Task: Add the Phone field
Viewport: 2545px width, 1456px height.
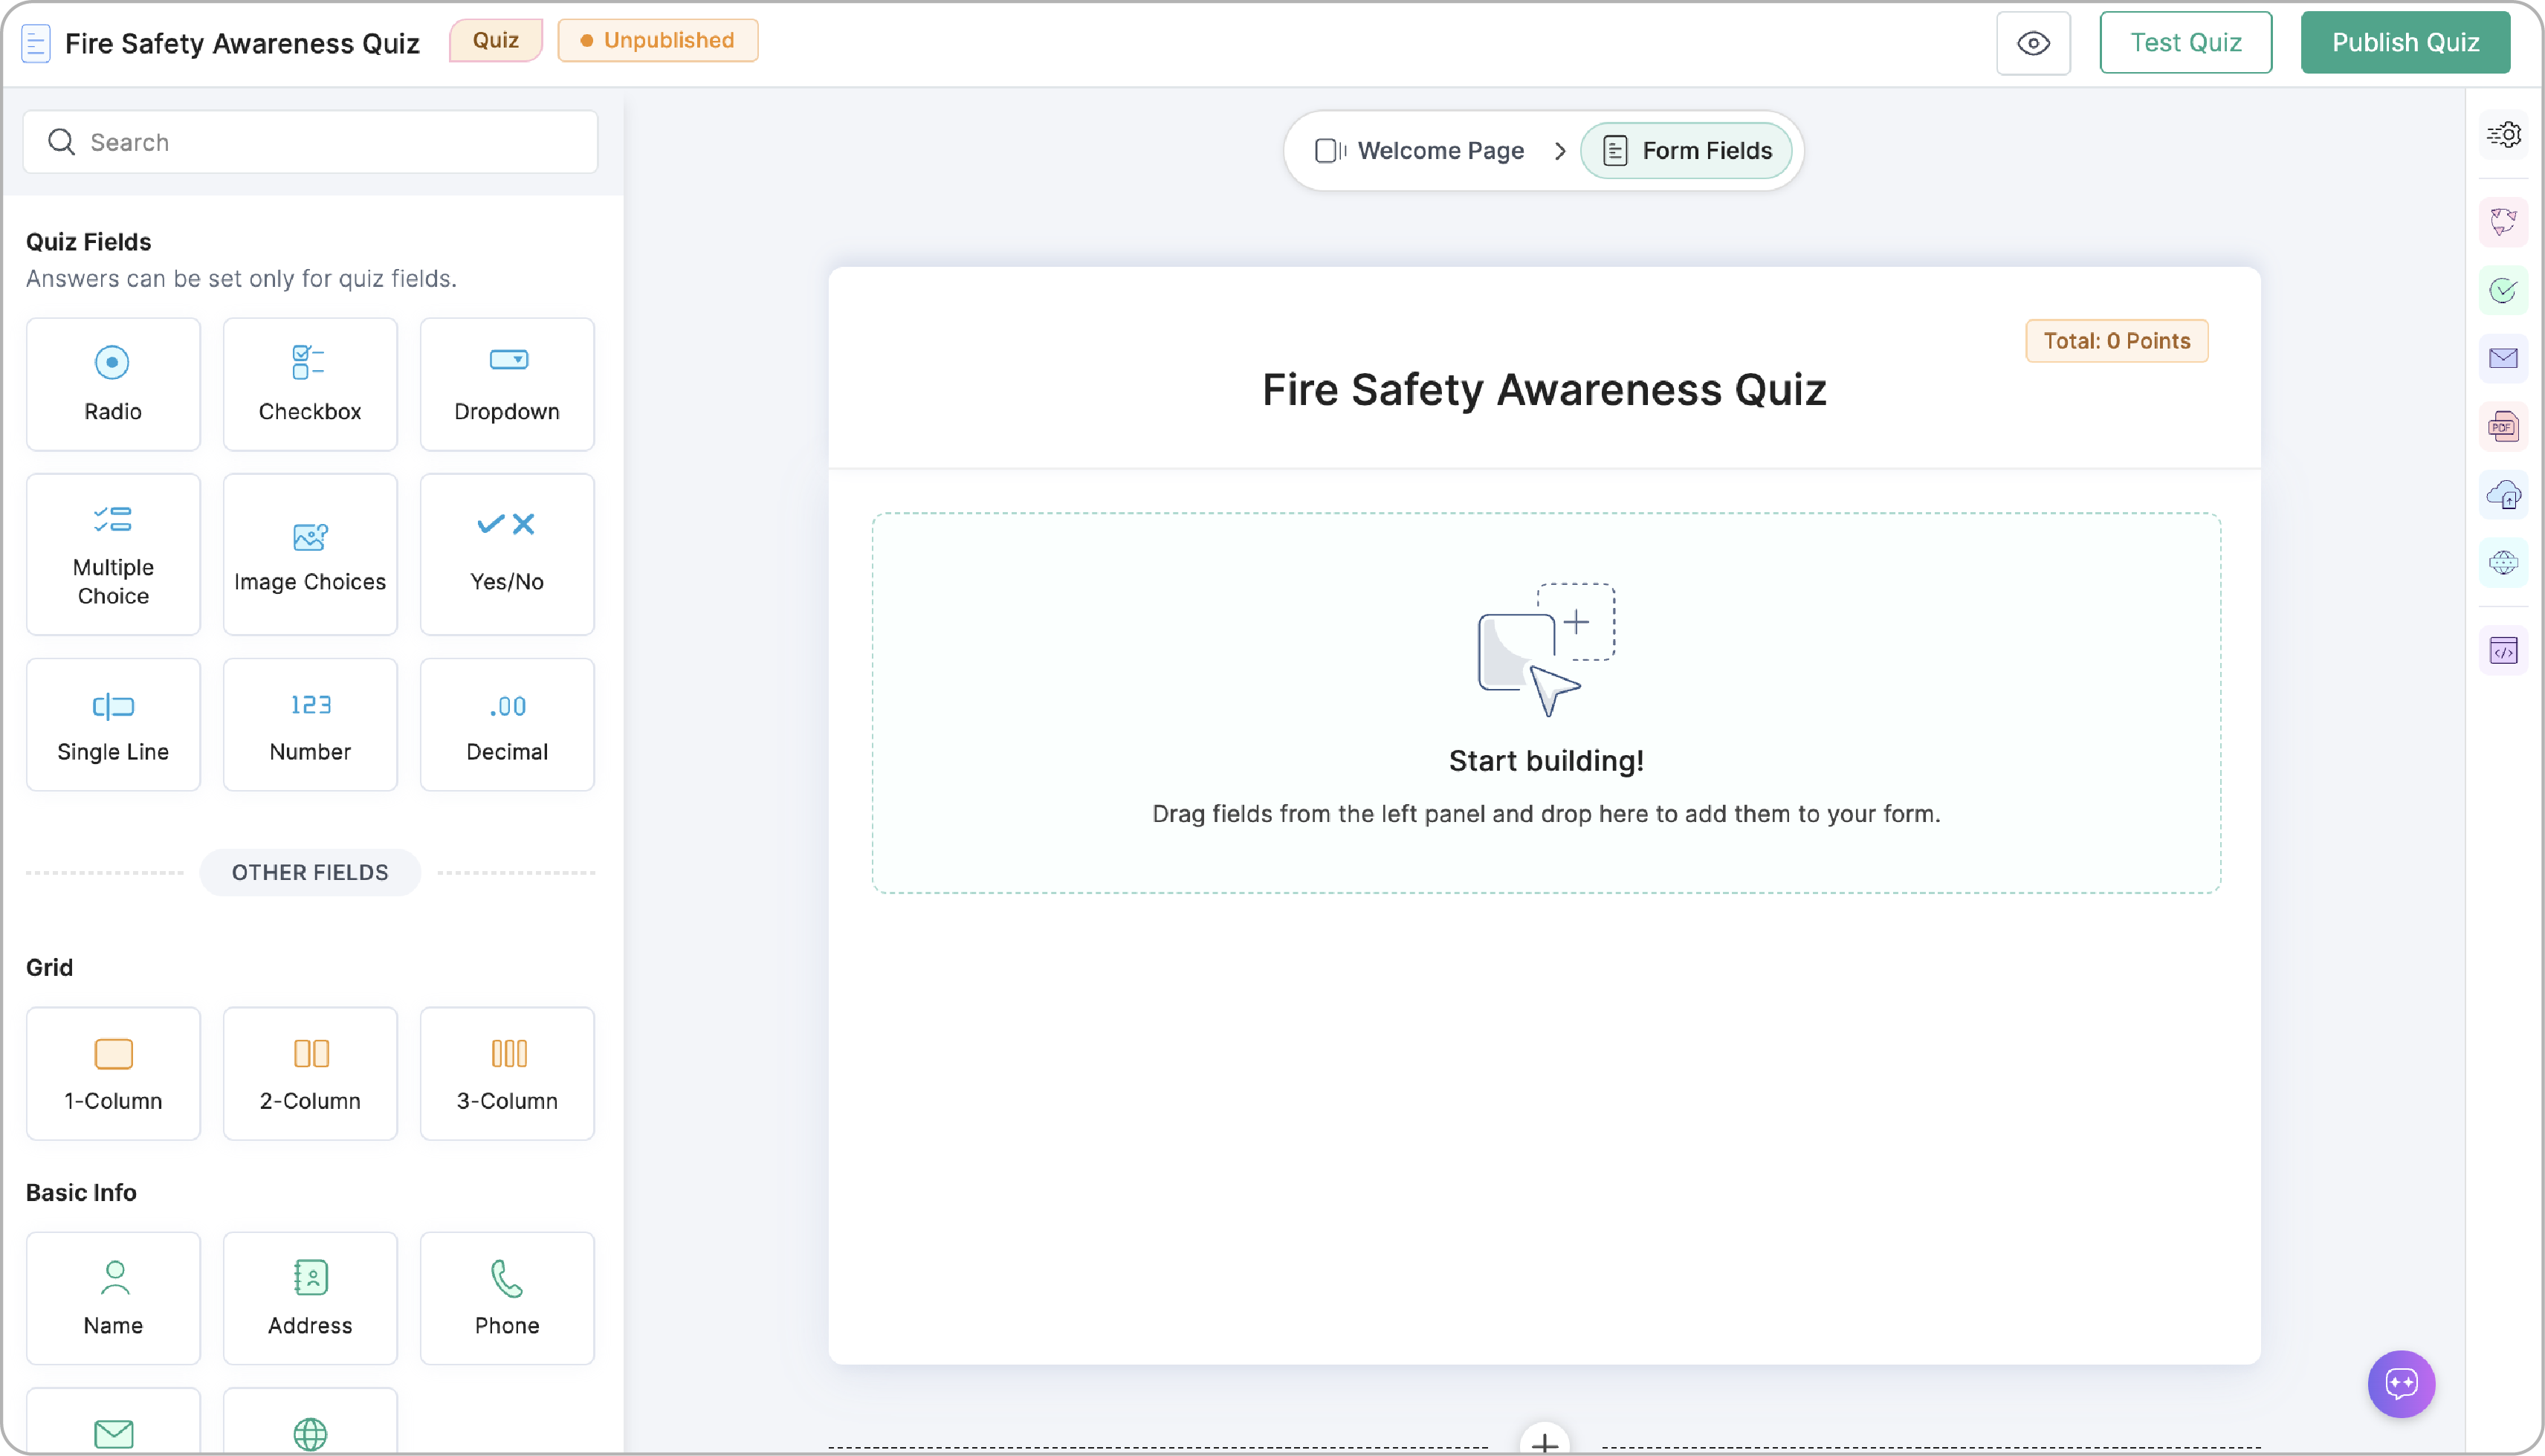Action: pyautogui.click(x=507, y=1298)
